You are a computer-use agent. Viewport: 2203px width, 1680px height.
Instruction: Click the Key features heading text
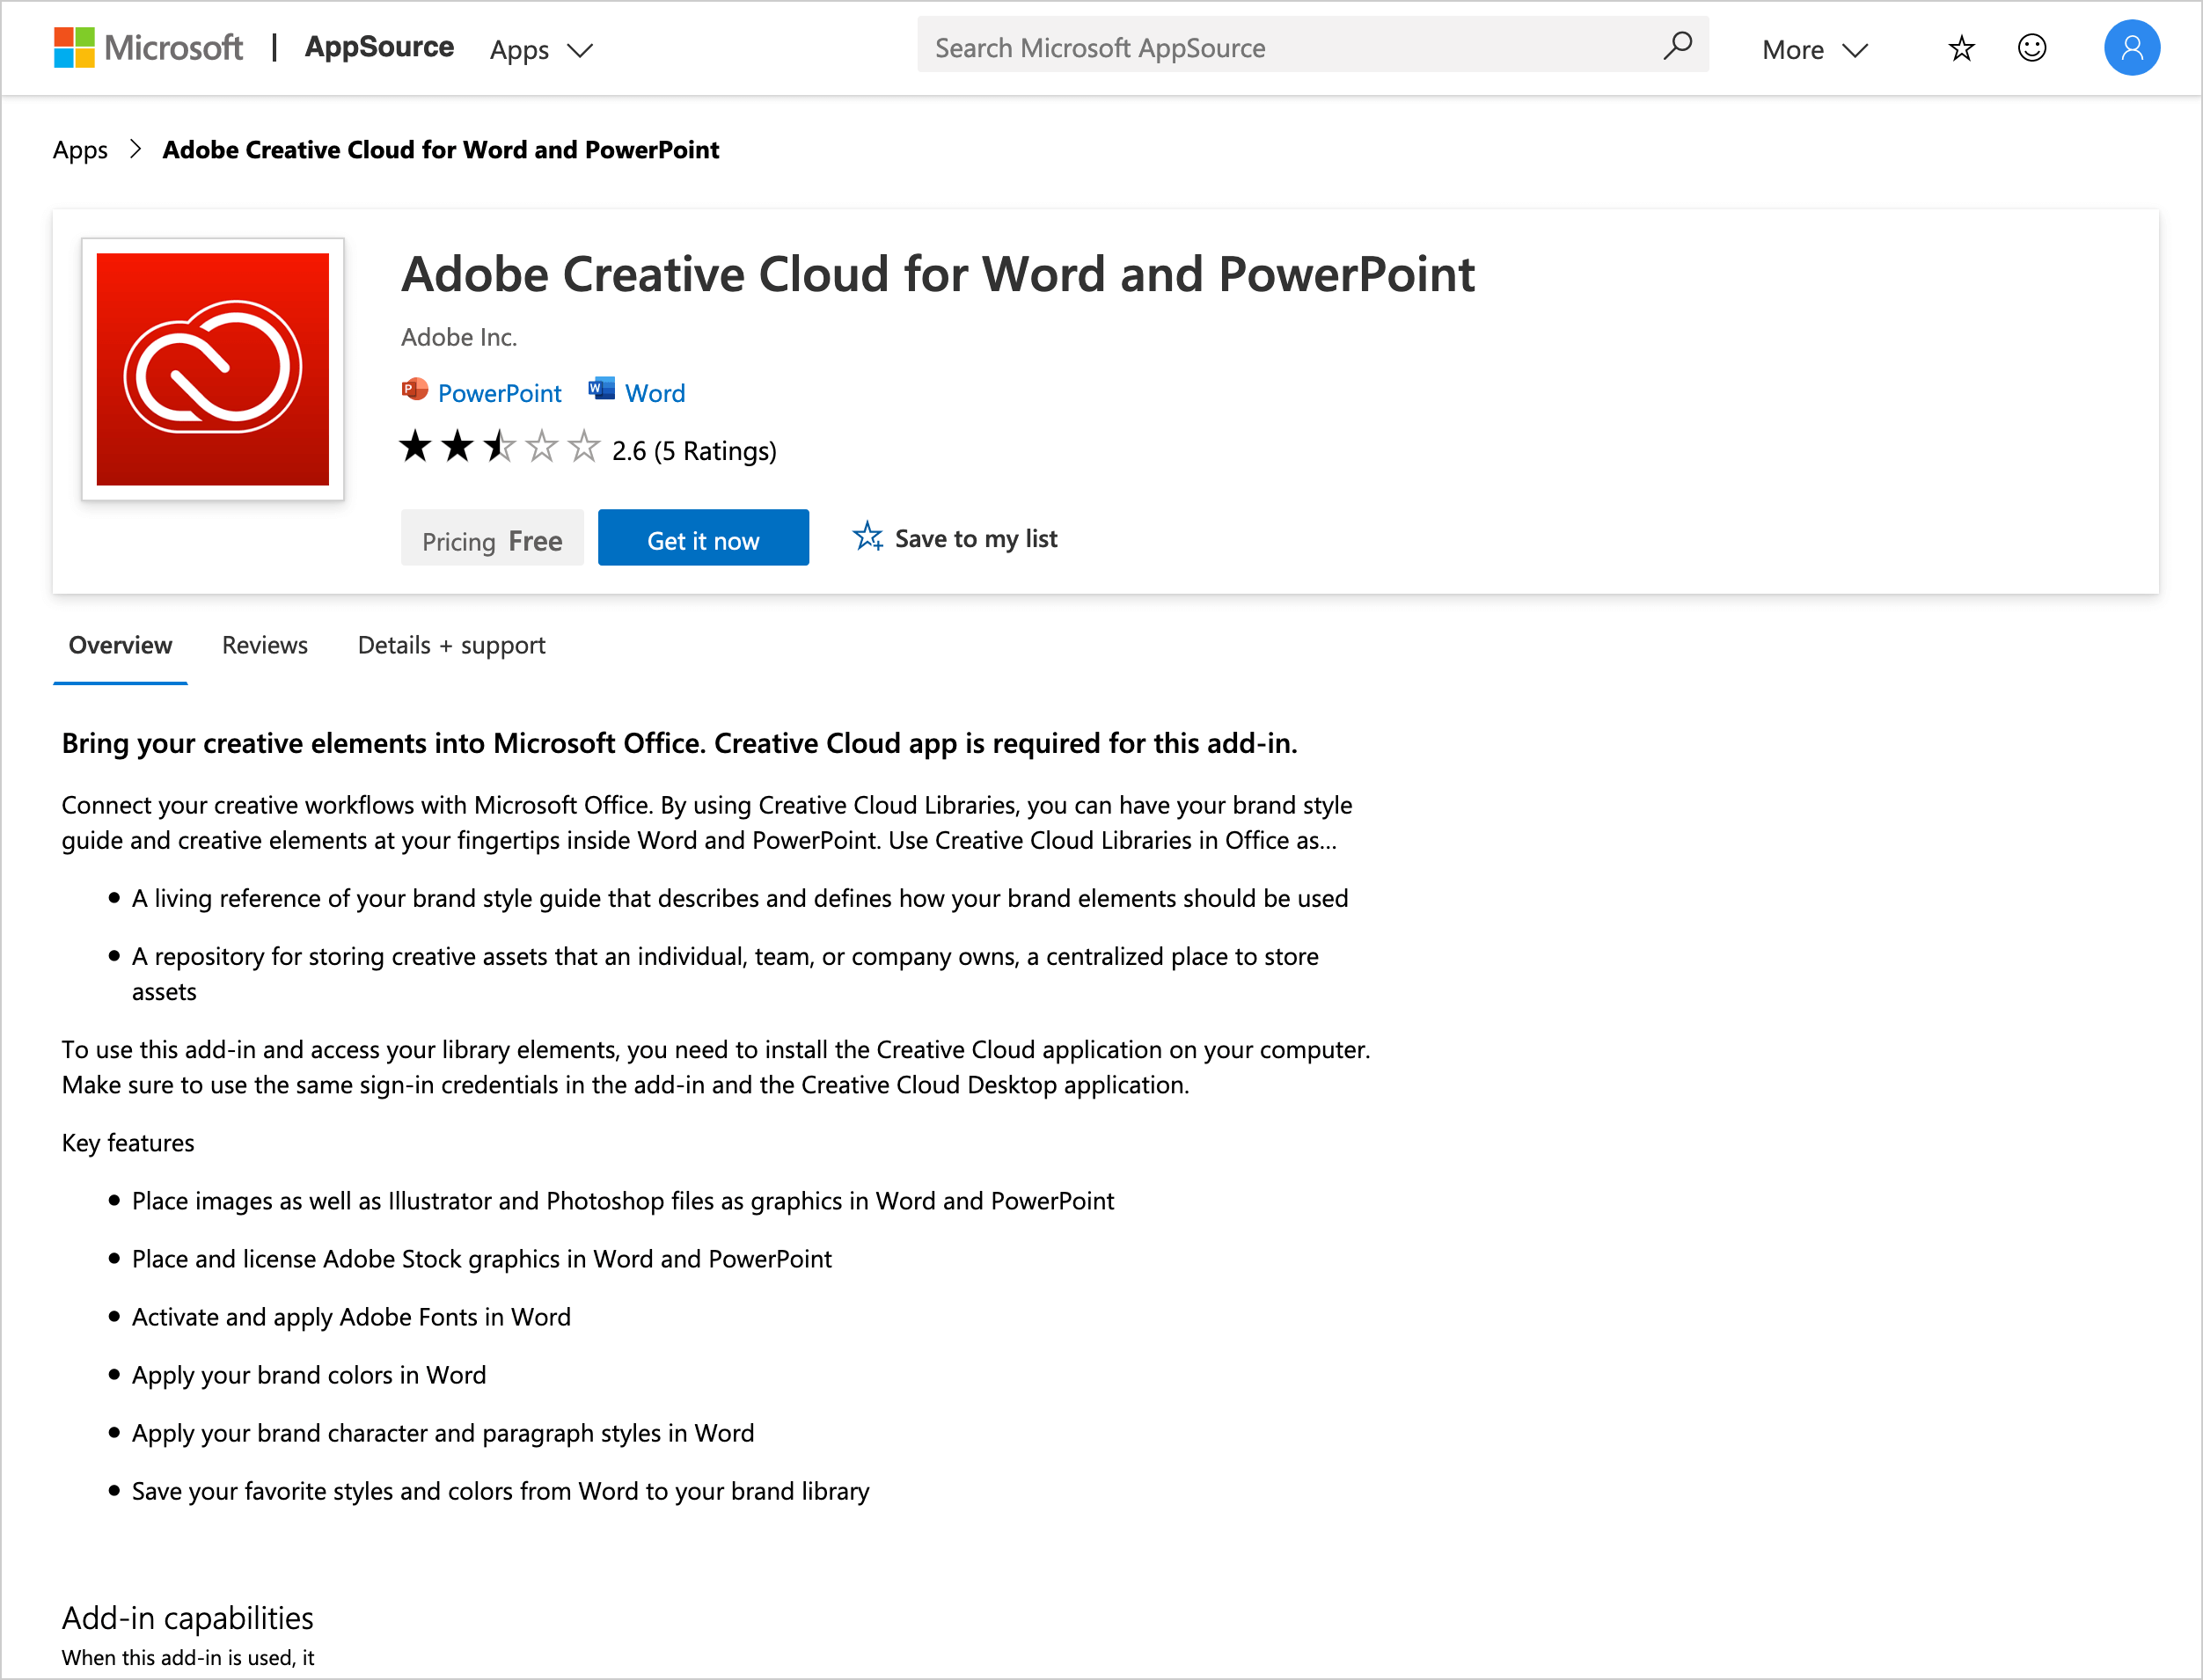[128, 1143]
